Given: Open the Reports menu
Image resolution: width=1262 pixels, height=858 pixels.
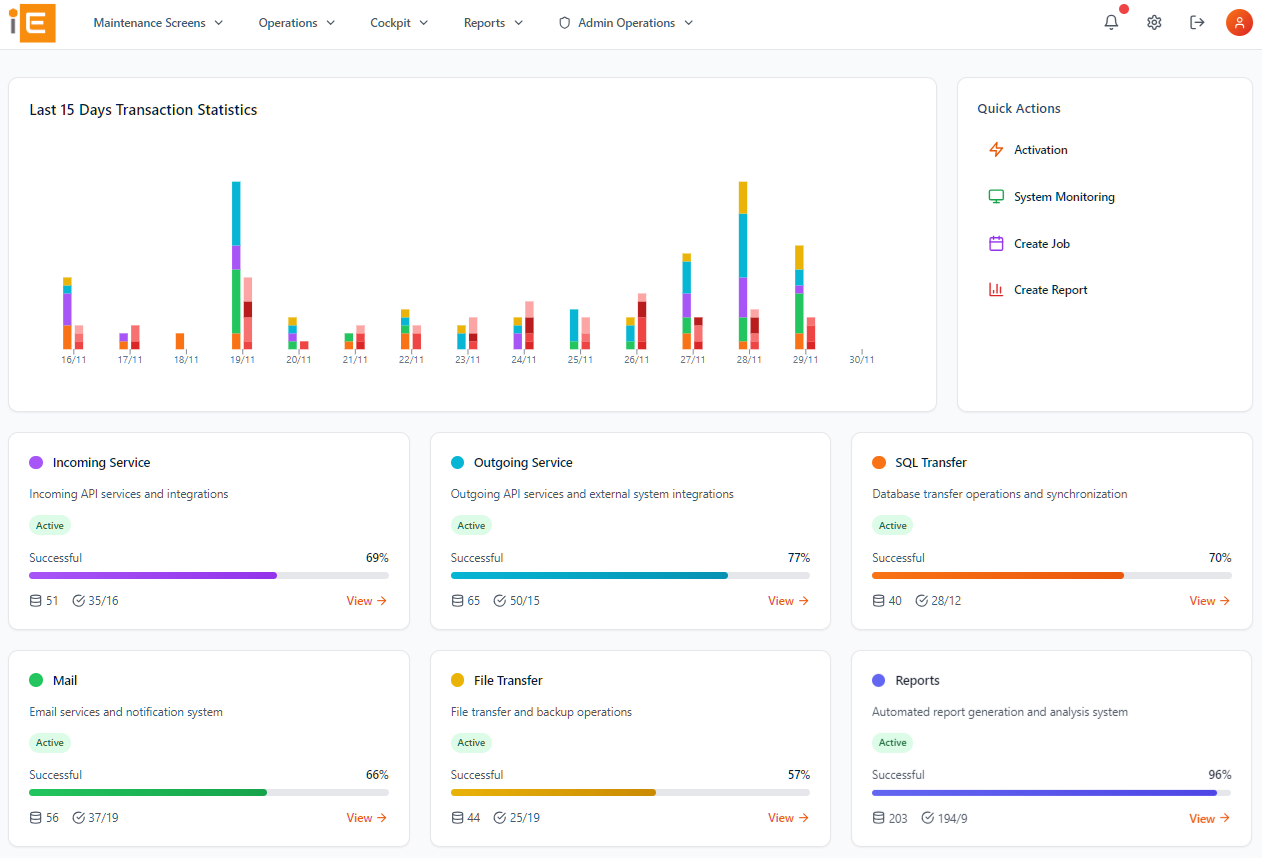Looking at the screenshot, I should [x=492, y=22].
